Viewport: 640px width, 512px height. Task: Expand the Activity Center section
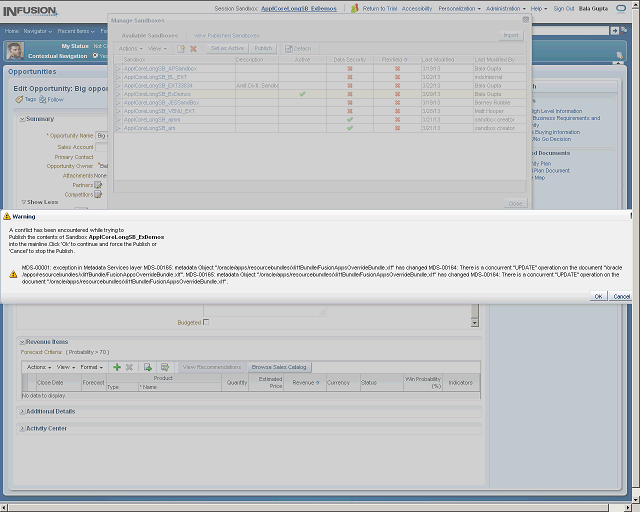click(46, 428)
